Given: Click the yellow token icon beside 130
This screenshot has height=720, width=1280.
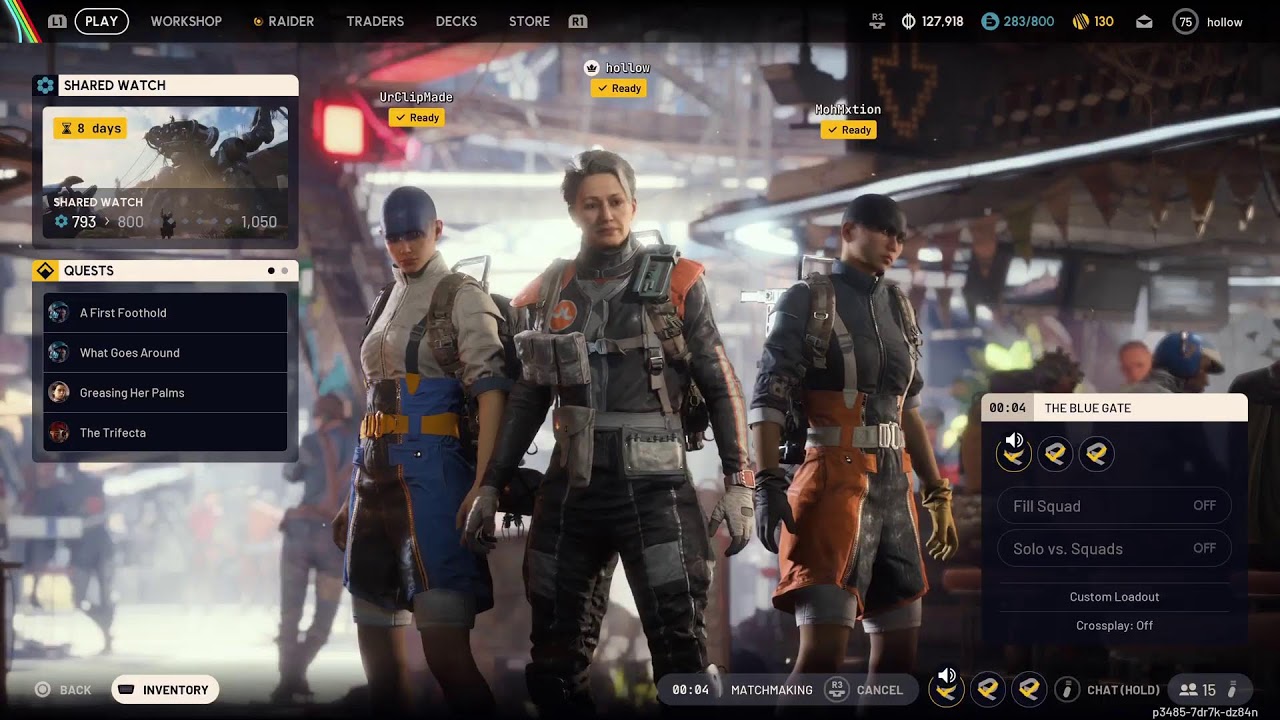Looking at the screenshot, I should pos(1081,21).
